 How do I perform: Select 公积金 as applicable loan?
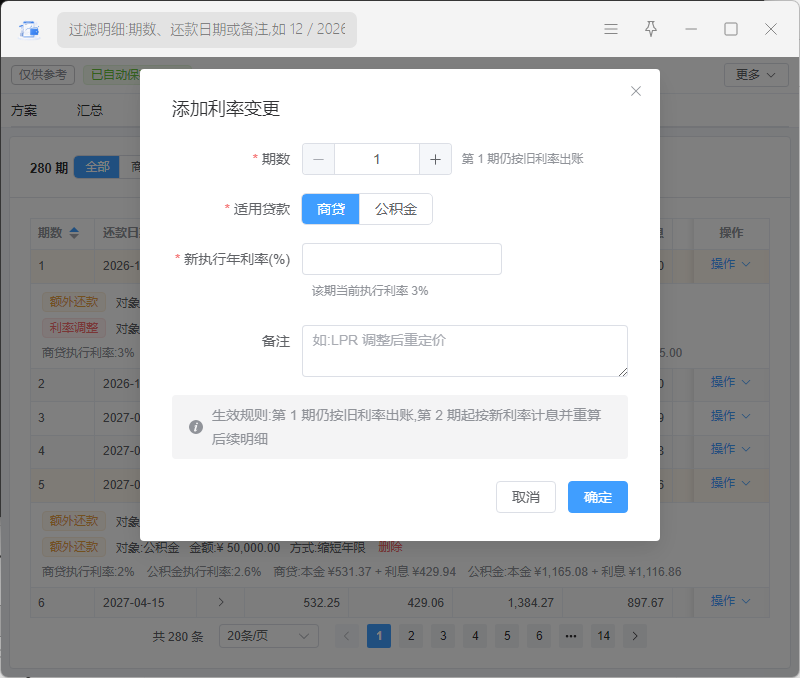(x=396, y=209)
